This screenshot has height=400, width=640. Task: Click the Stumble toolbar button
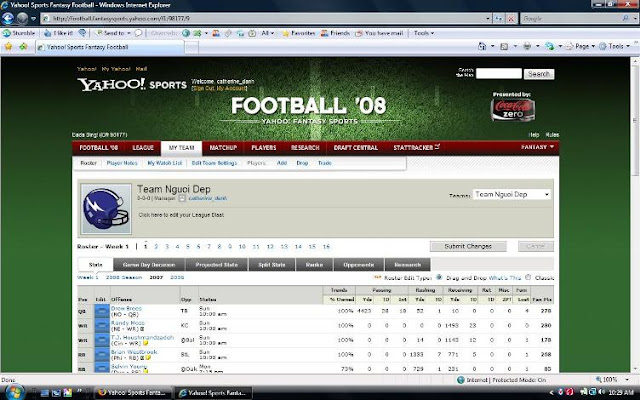coord(19,33)
